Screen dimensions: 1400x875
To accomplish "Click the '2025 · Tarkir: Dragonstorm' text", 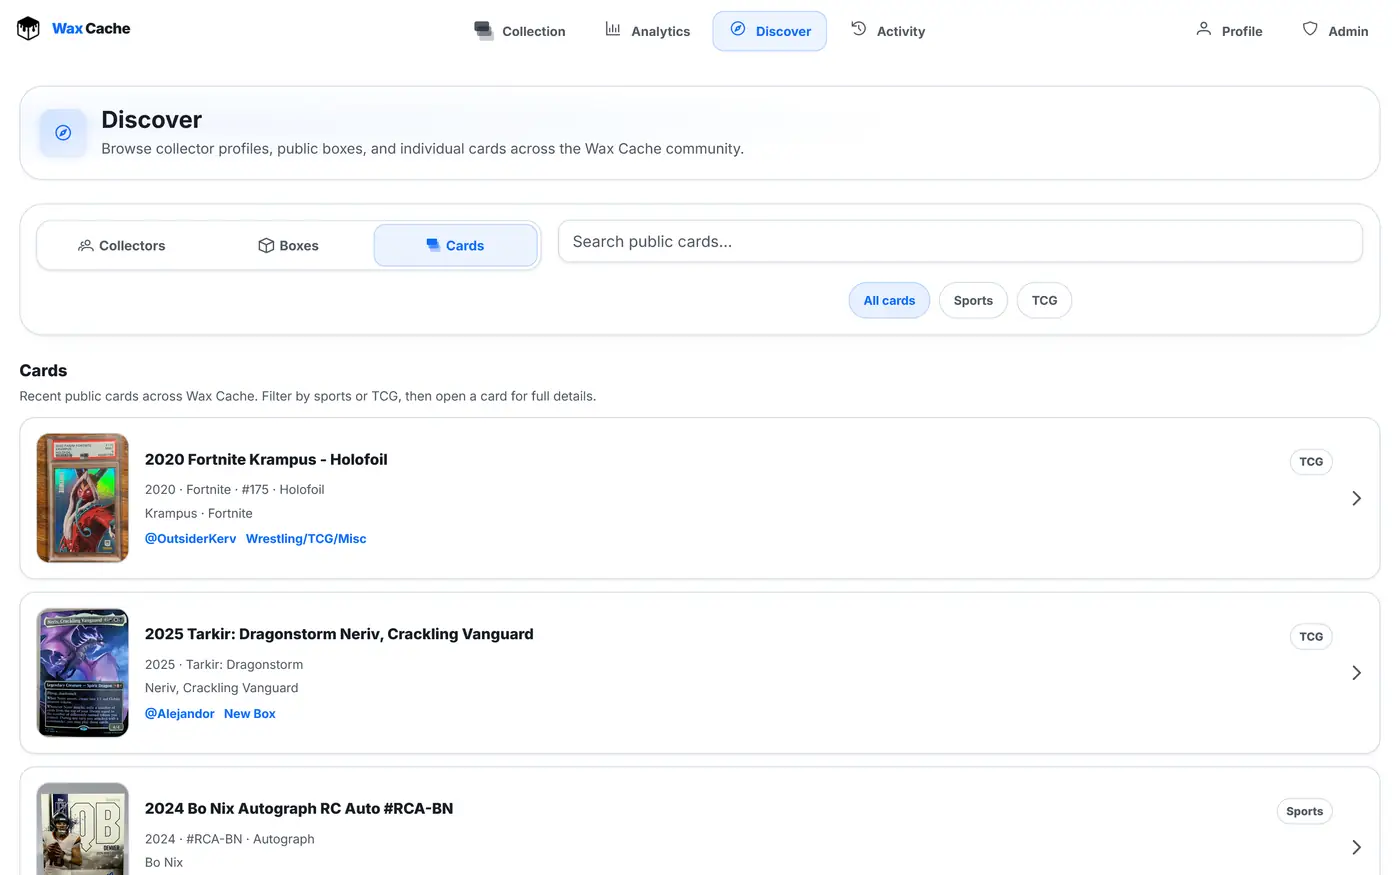I will tap(224, 665).
